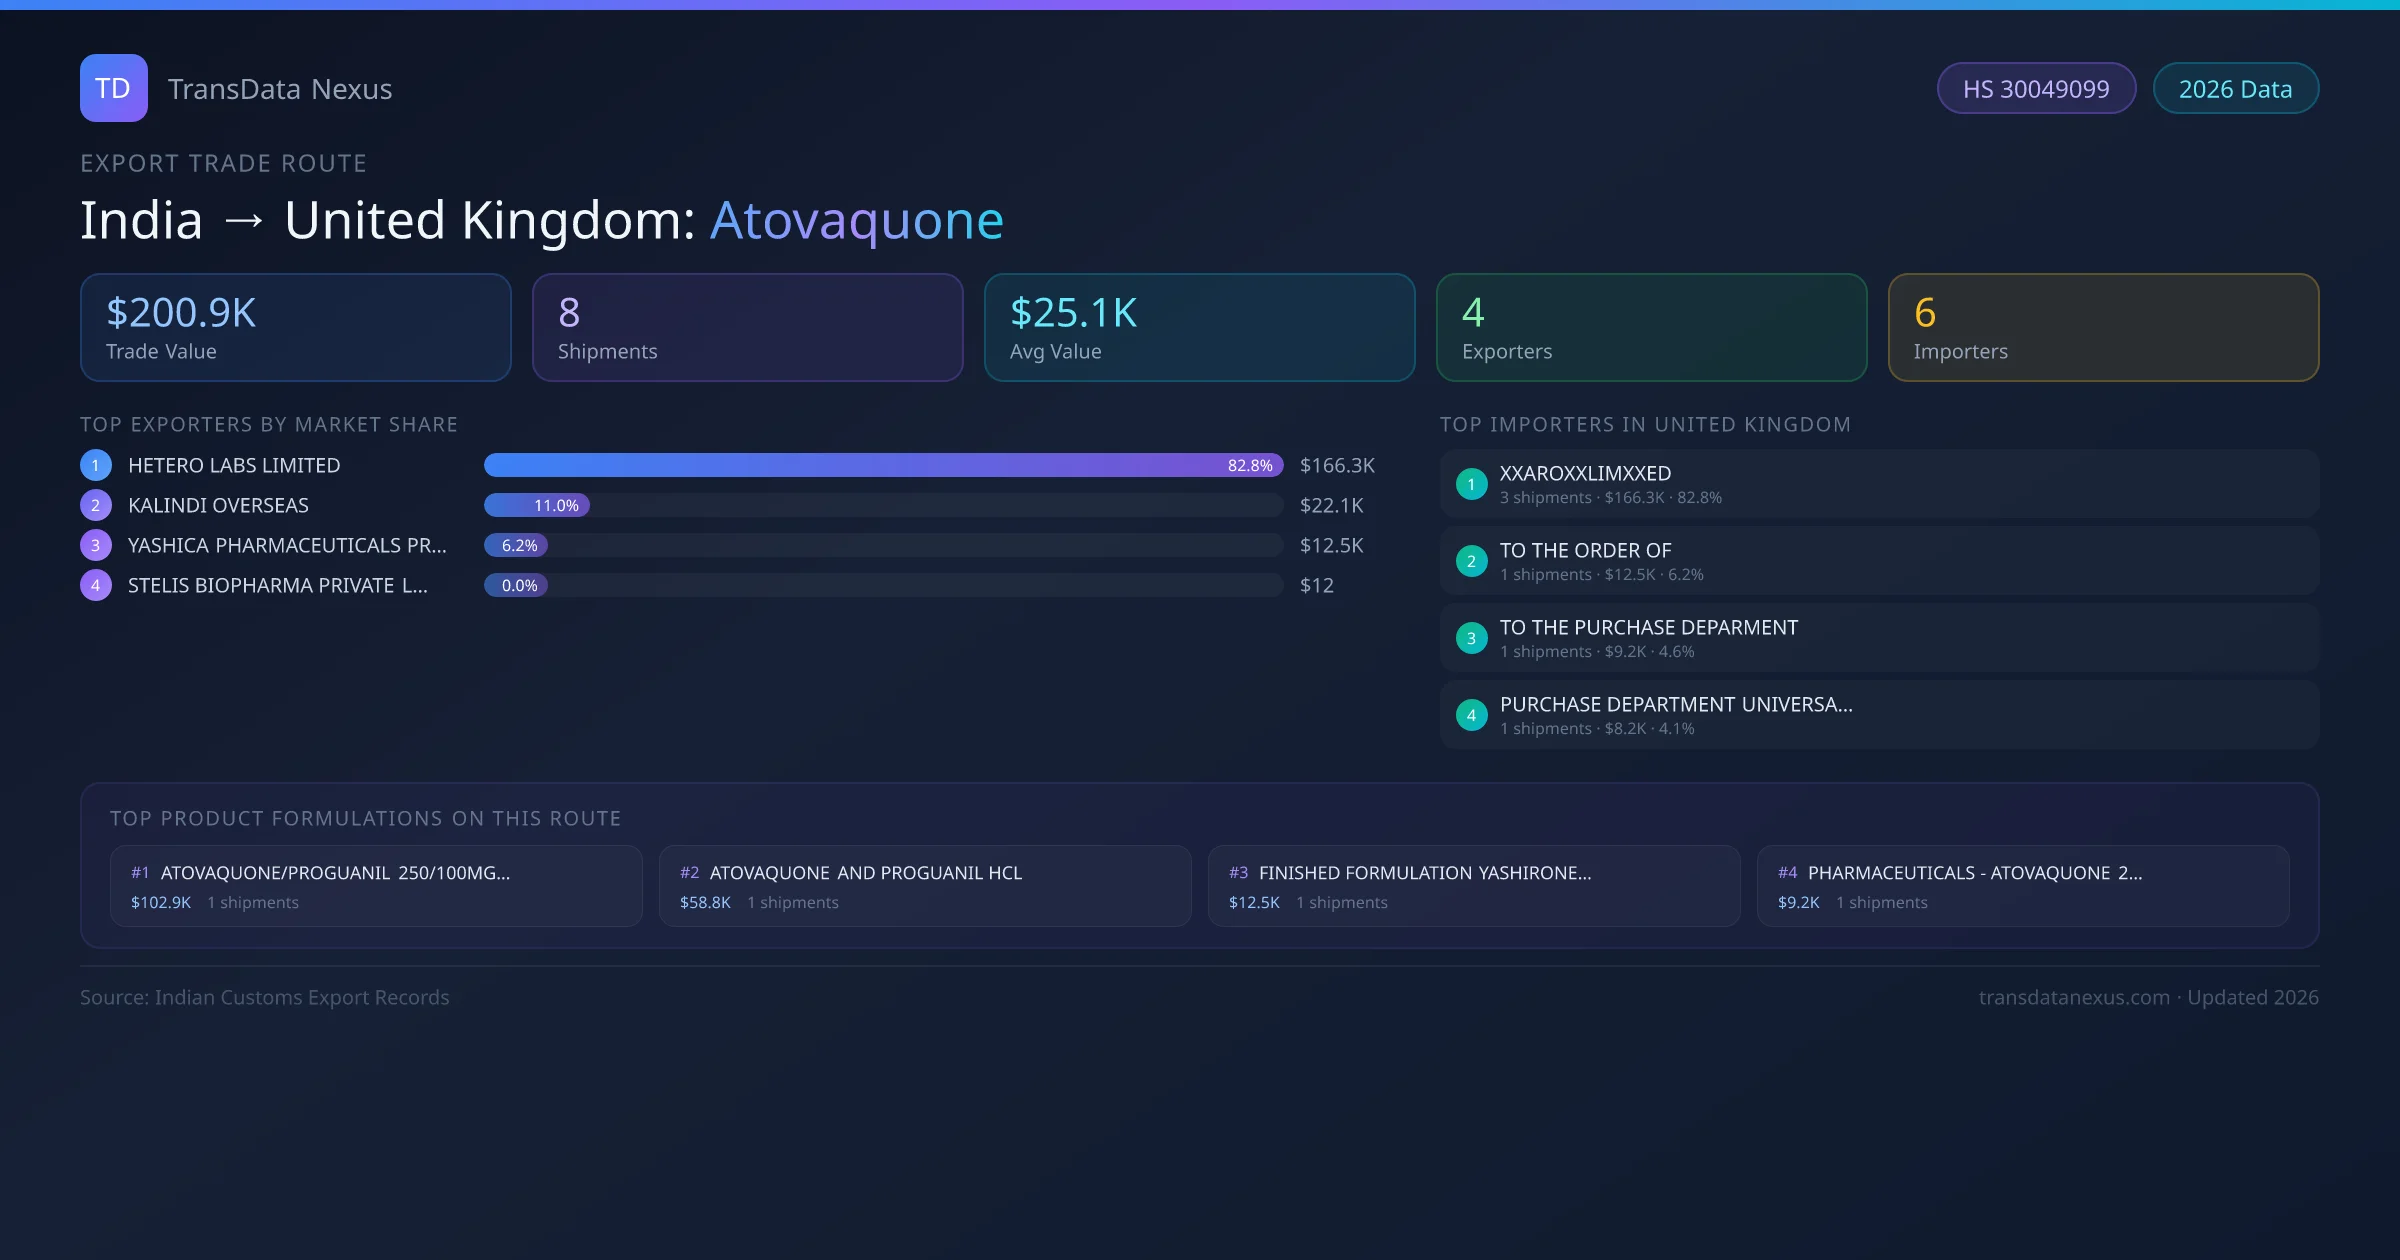
Task: Open formulation #3 Finished Formulation Yashirone card
Action: 1473,886
